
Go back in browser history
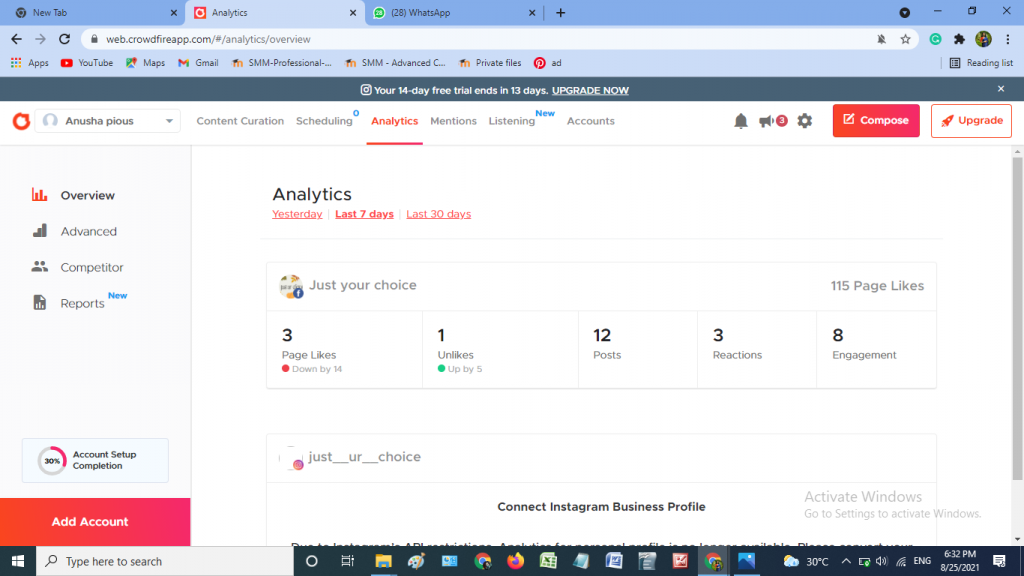pyautogui.click(x=16, y=39)
